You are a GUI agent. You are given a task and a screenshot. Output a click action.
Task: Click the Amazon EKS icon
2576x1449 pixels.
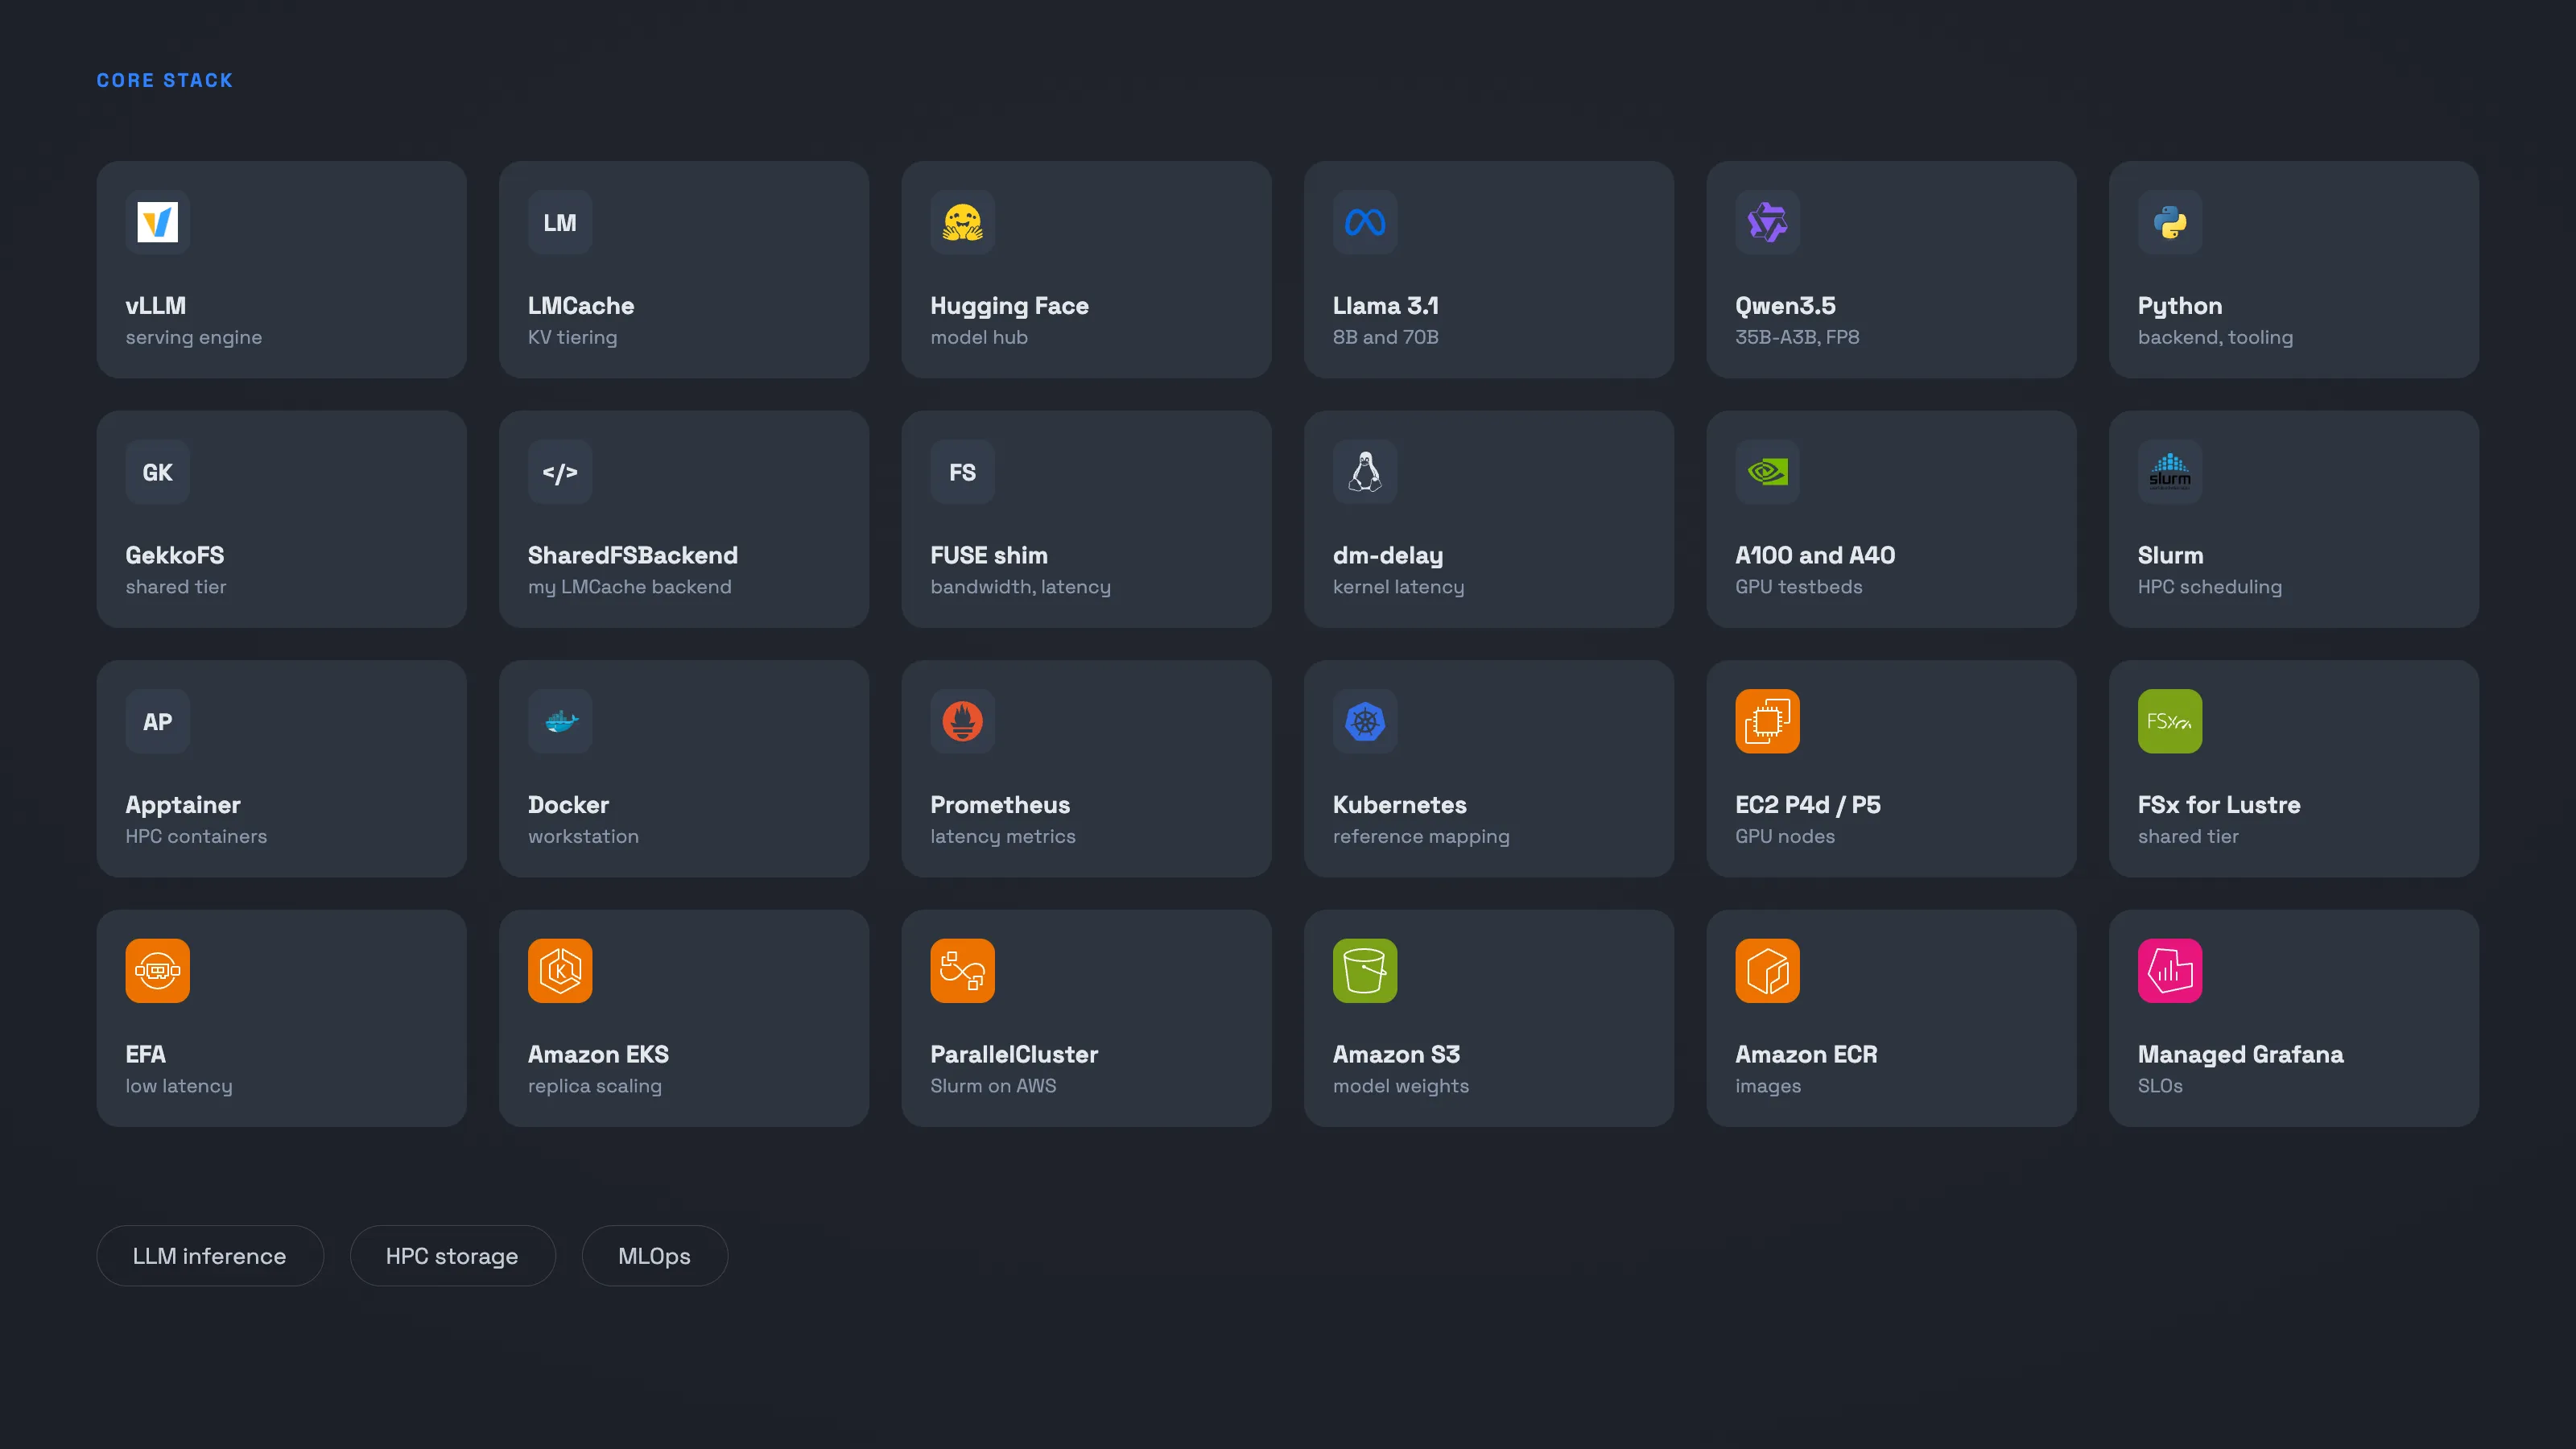coord(560,971)
